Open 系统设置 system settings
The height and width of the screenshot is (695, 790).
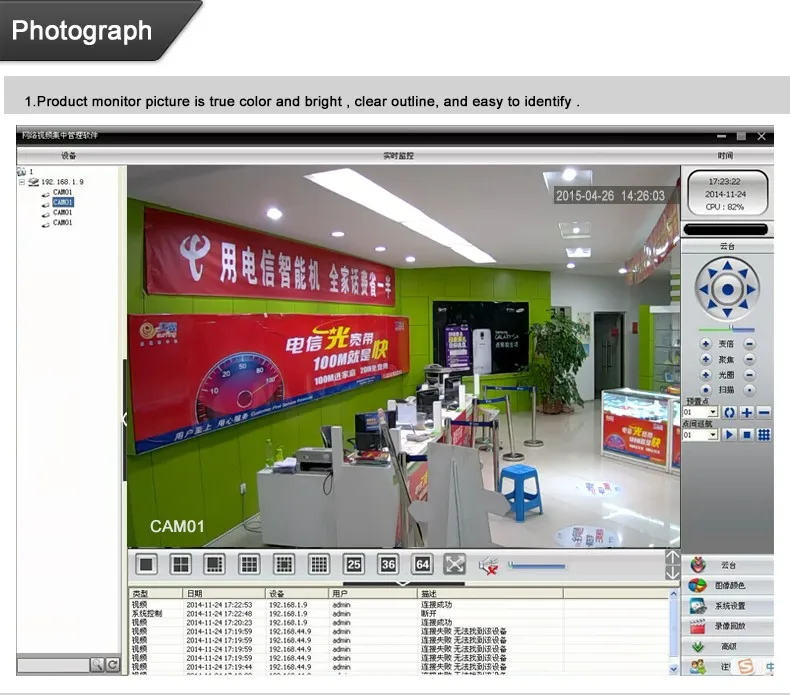point(728,606)
